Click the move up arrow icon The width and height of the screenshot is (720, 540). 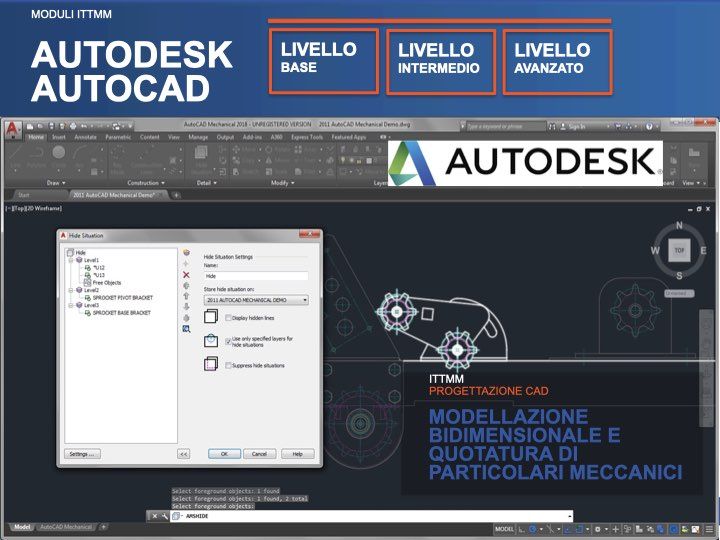coord(186,296)
